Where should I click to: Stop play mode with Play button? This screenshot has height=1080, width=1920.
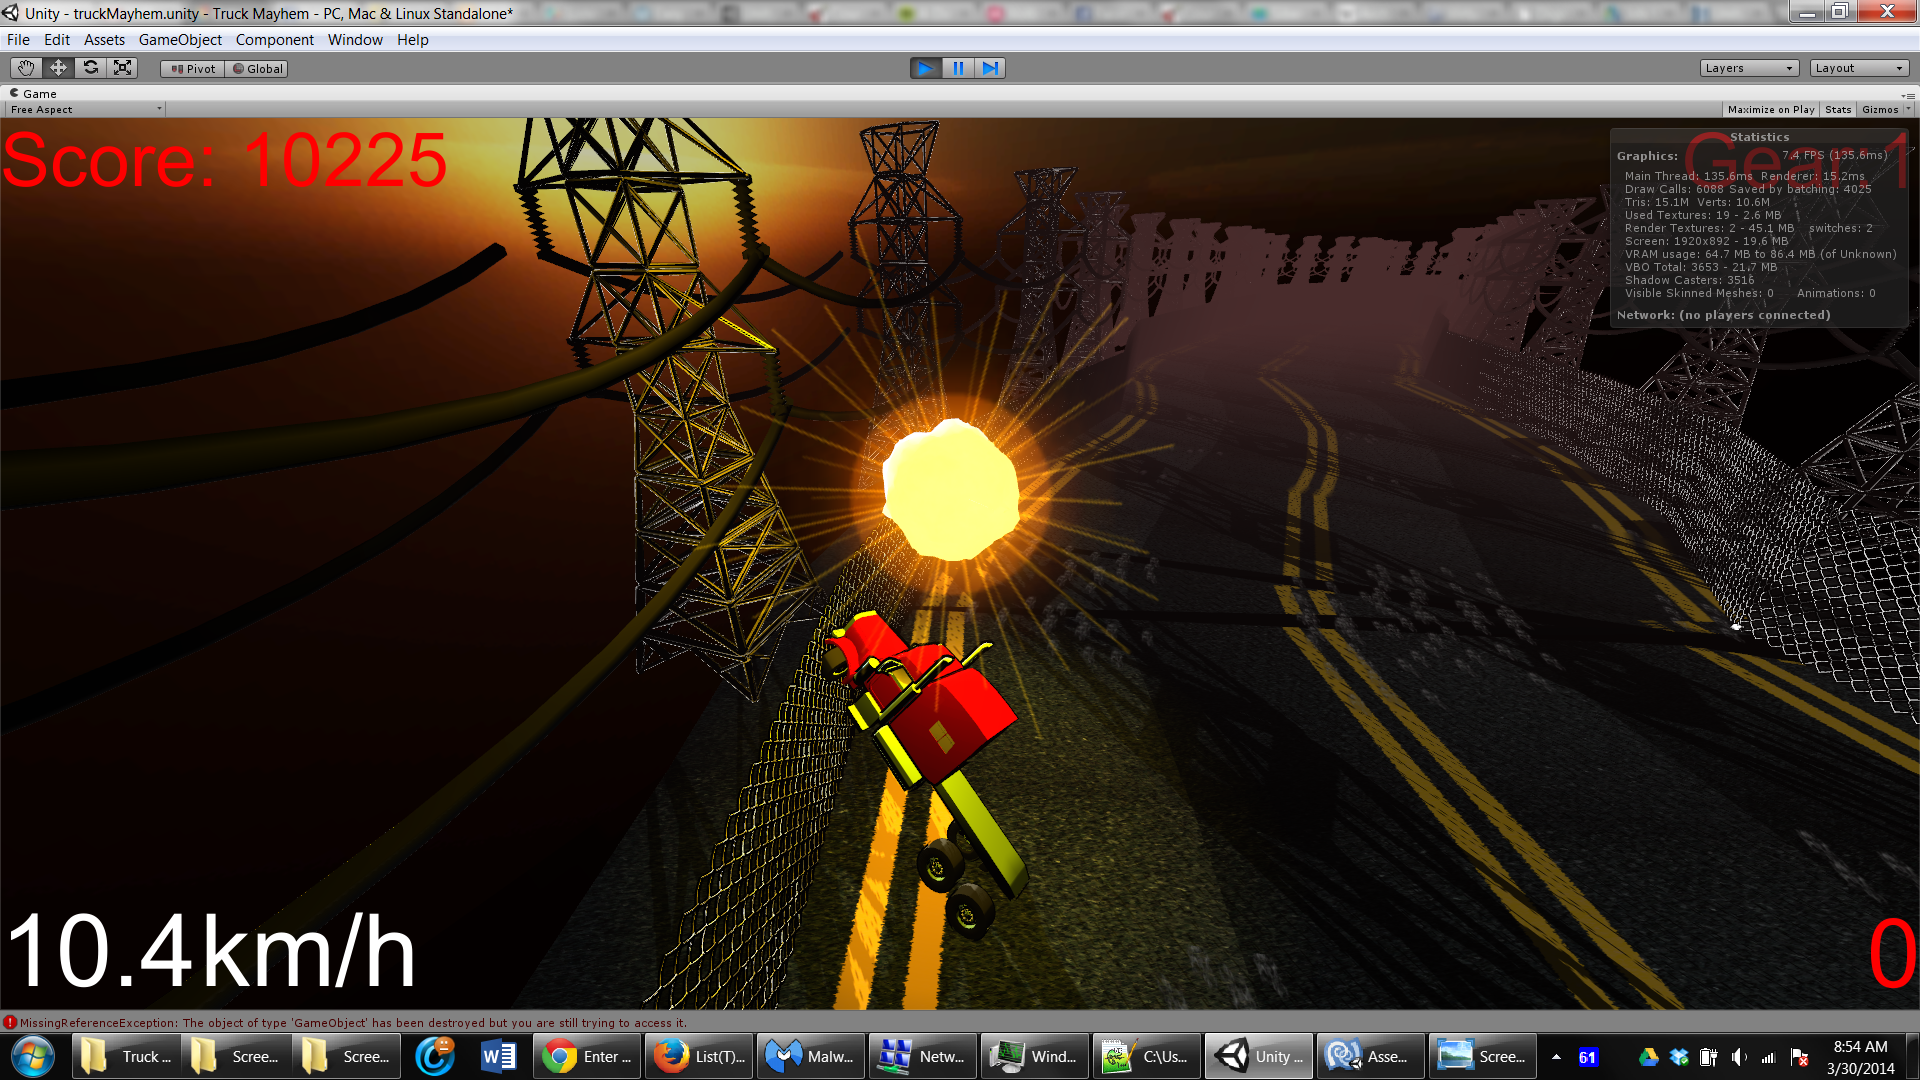click(925, 68)
